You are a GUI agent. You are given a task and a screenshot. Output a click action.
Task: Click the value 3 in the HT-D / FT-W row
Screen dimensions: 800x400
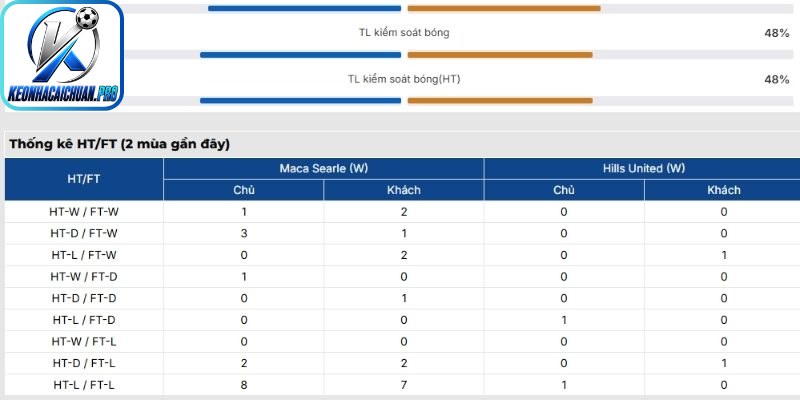244,233
